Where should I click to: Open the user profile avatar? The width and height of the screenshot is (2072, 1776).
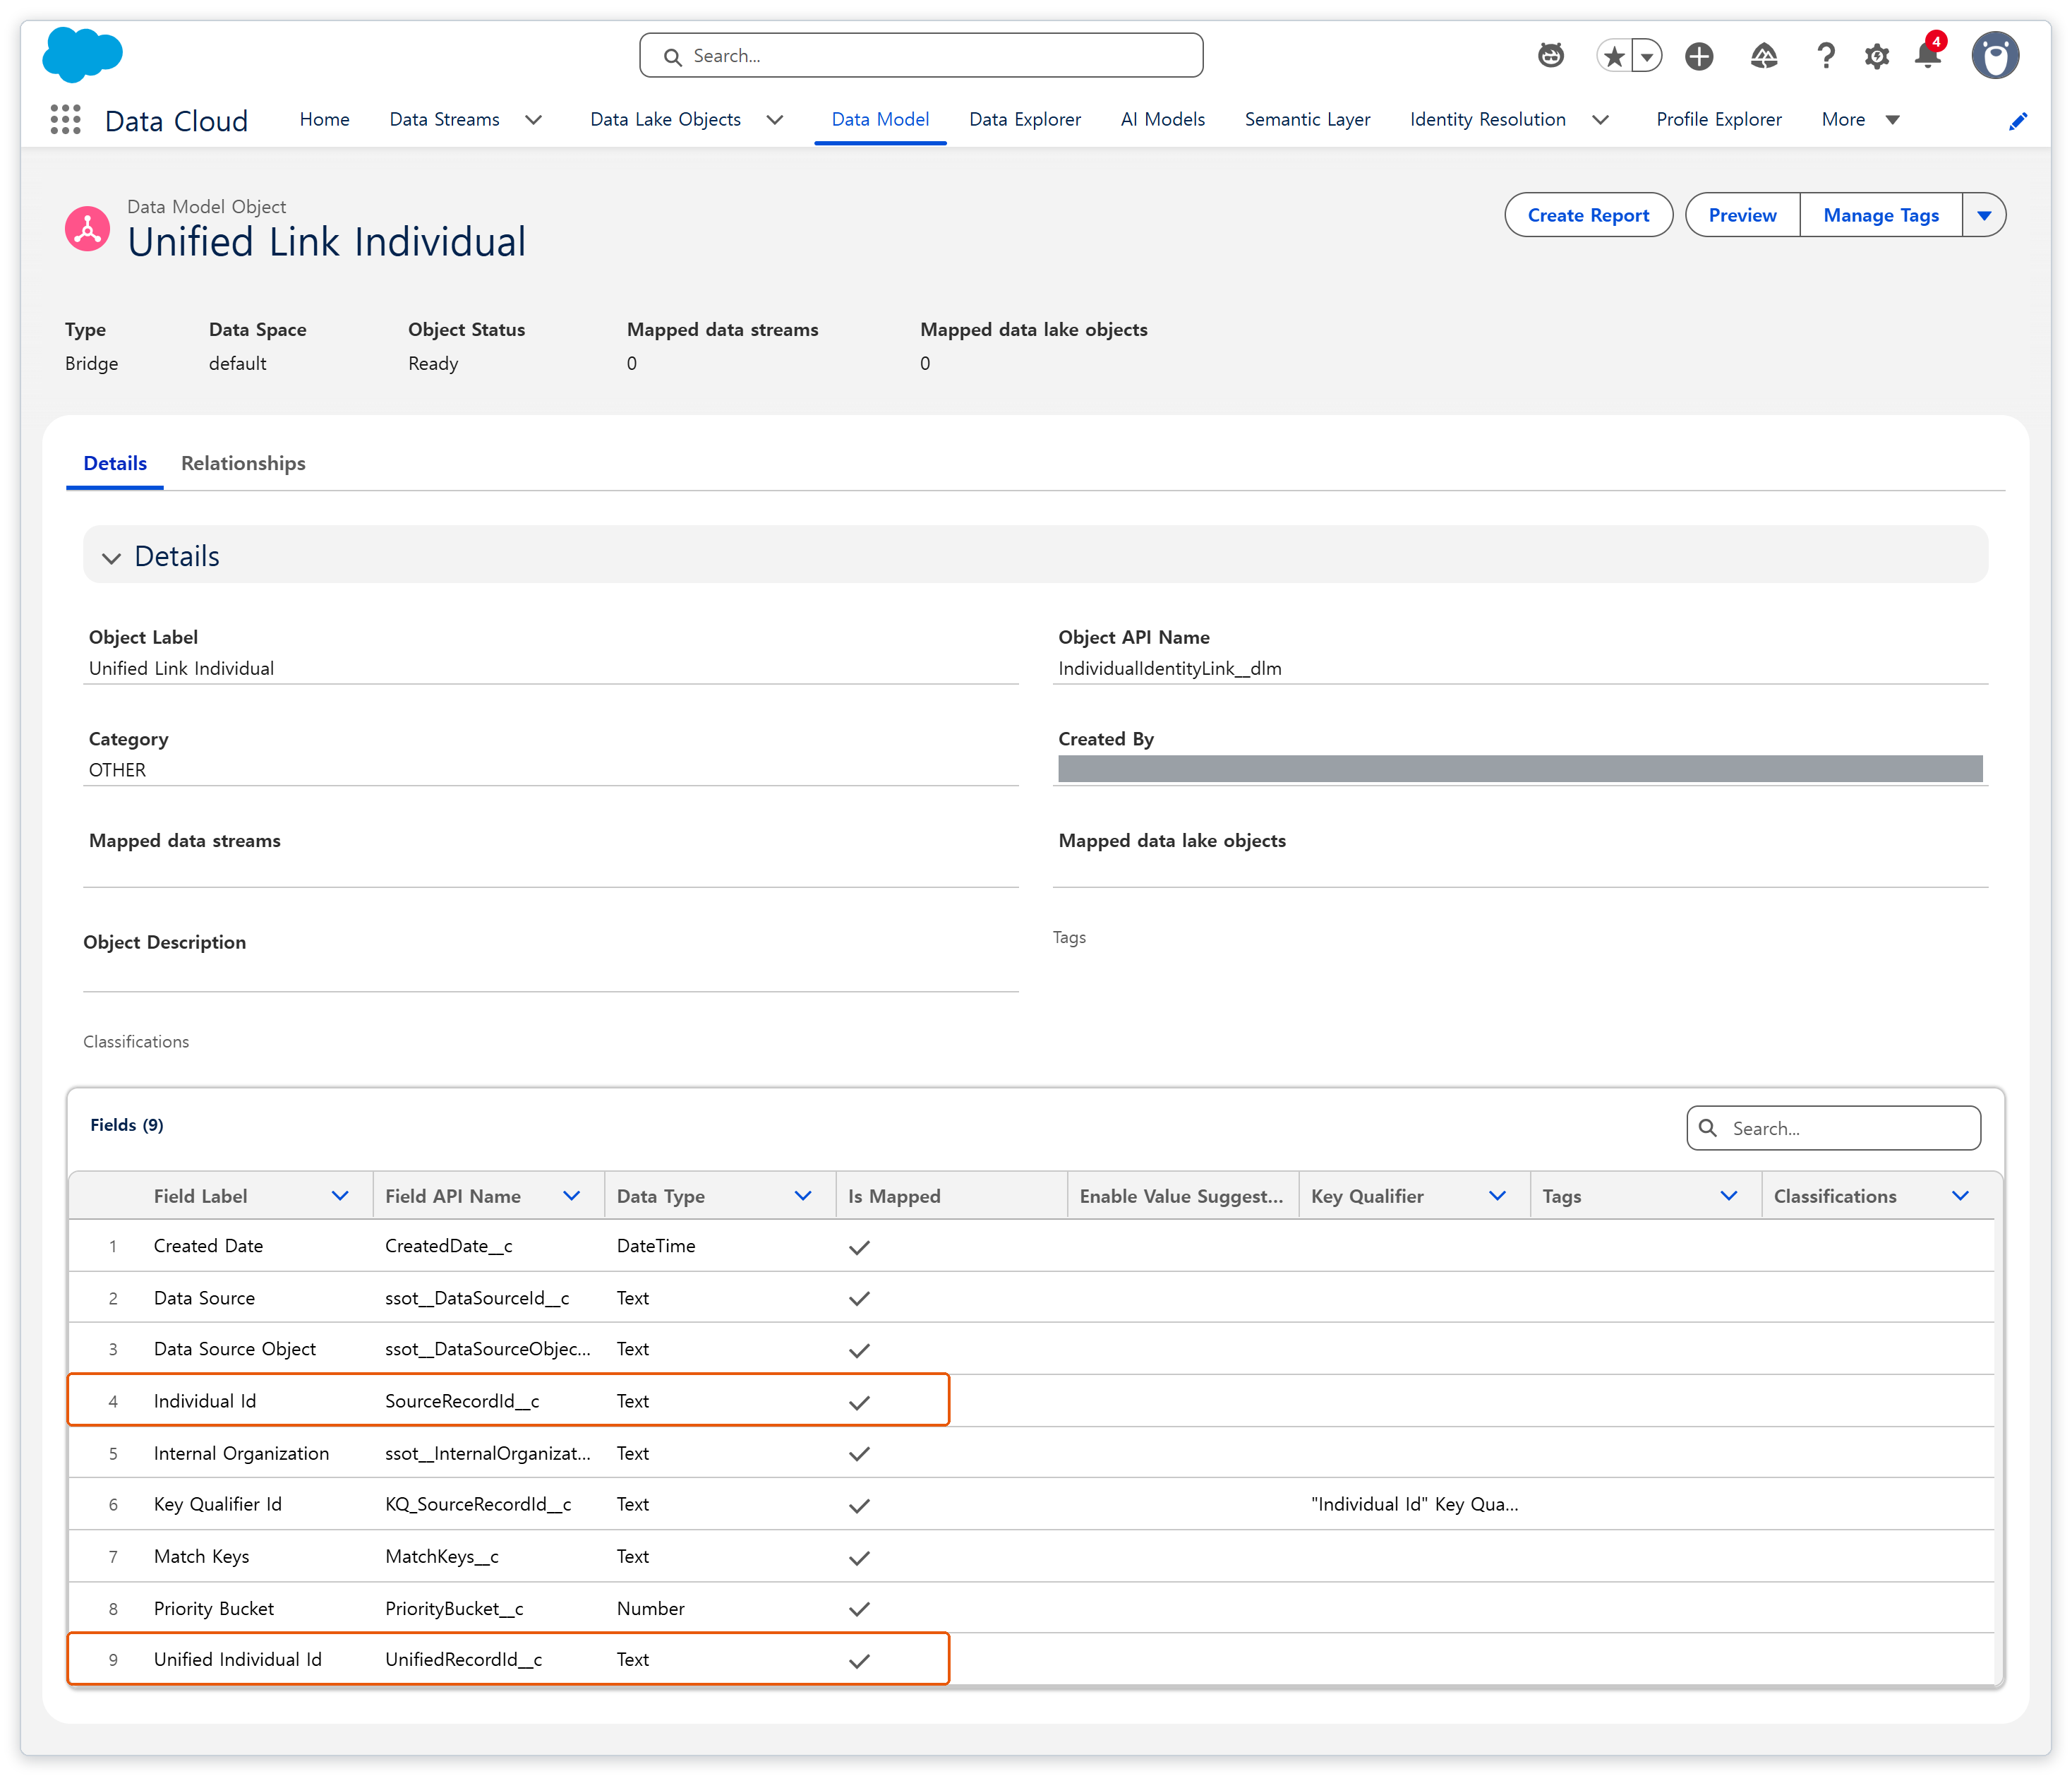click(x=1995, y=55)
